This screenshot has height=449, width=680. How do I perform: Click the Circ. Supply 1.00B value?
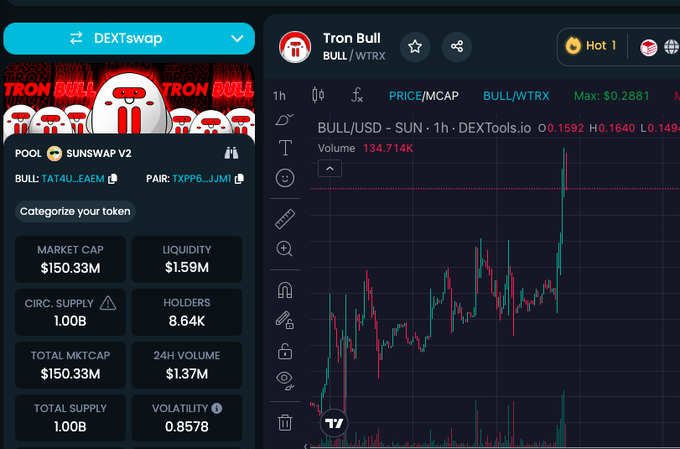coord(70,321)
